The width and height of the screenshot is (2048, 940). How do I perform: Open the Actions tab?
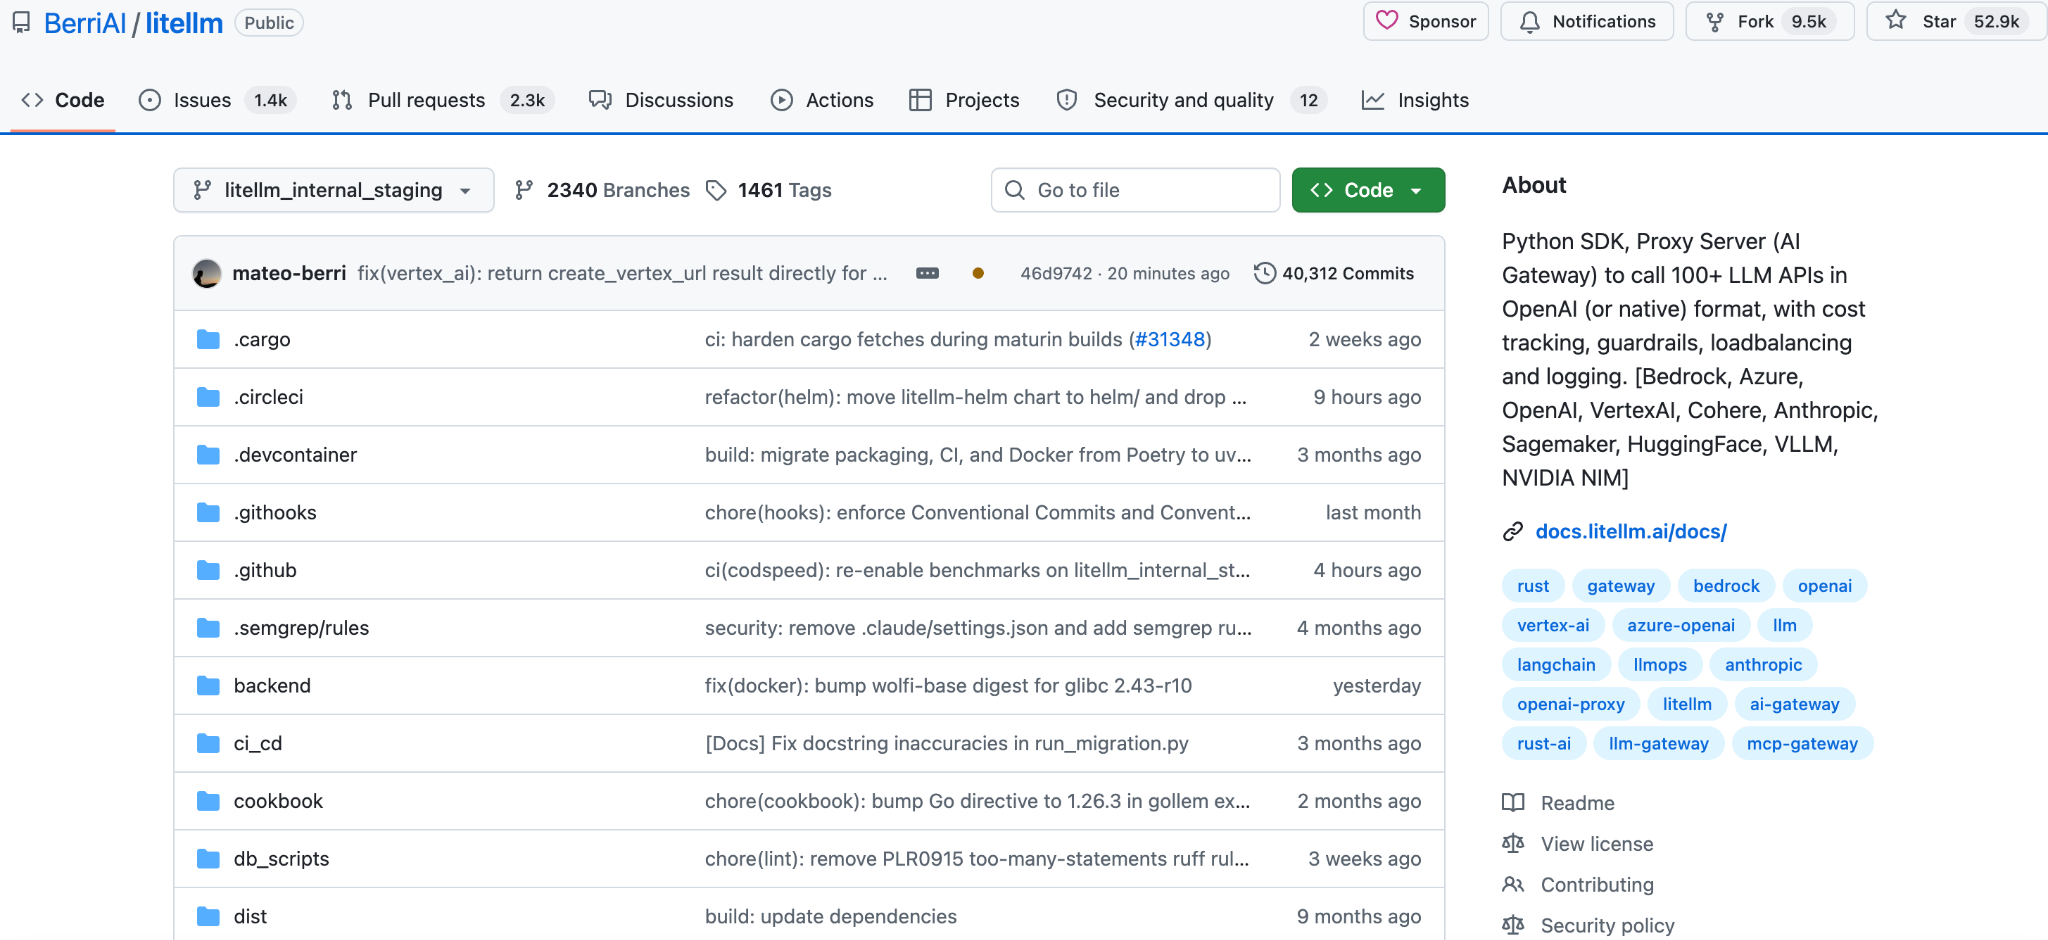pyautogui.click(x=822, y=100)
